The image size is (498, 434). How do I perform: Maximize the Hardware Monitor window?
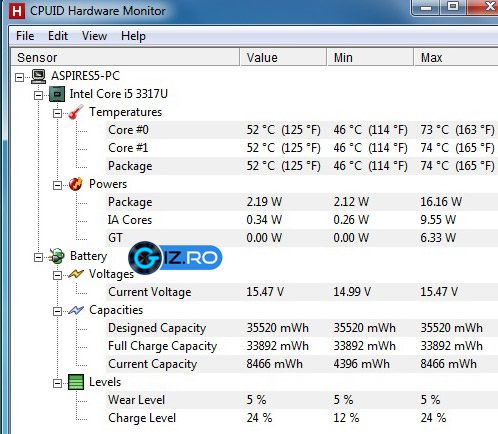pos(453,7)
